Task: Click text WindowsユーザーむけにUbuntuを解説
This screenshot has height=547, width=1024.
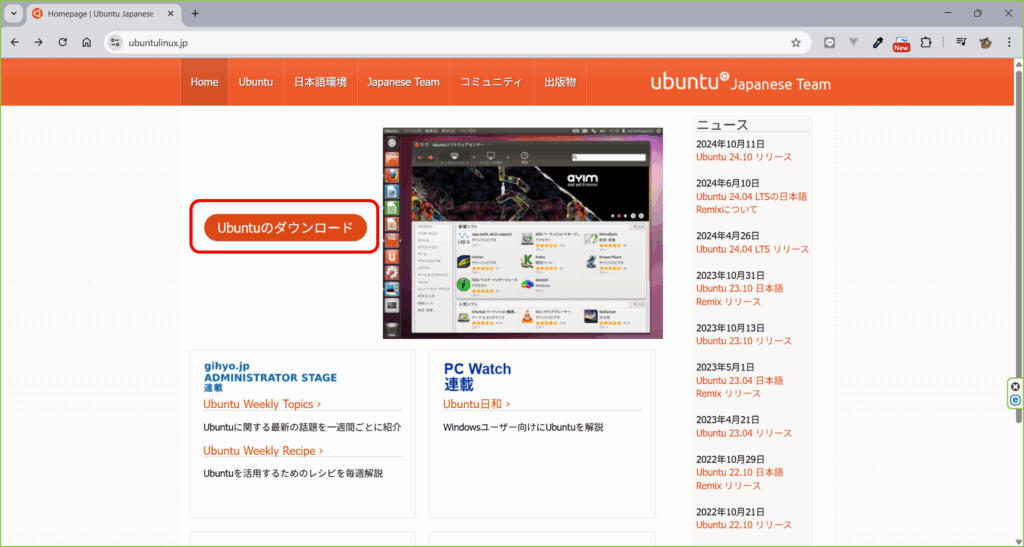Action: click(523, 428)
